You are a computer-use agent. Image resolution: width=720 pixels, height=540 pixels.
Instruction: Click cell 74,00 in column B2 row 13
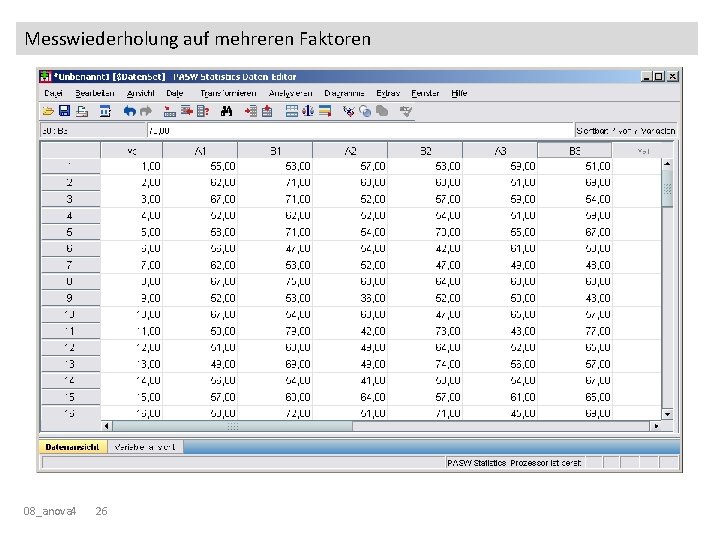(425, 364)
